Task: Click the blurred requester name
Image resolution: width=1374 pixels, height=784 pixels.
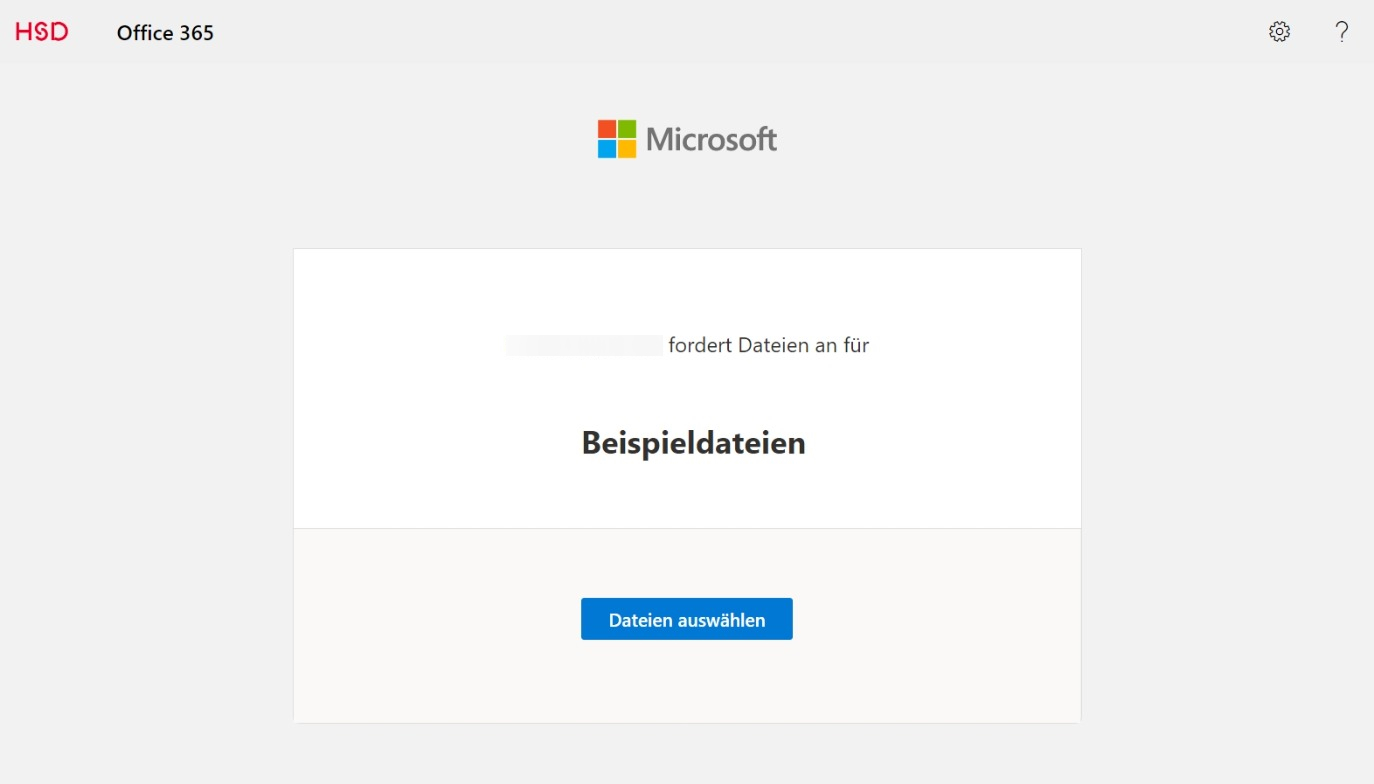Action: 584,346
